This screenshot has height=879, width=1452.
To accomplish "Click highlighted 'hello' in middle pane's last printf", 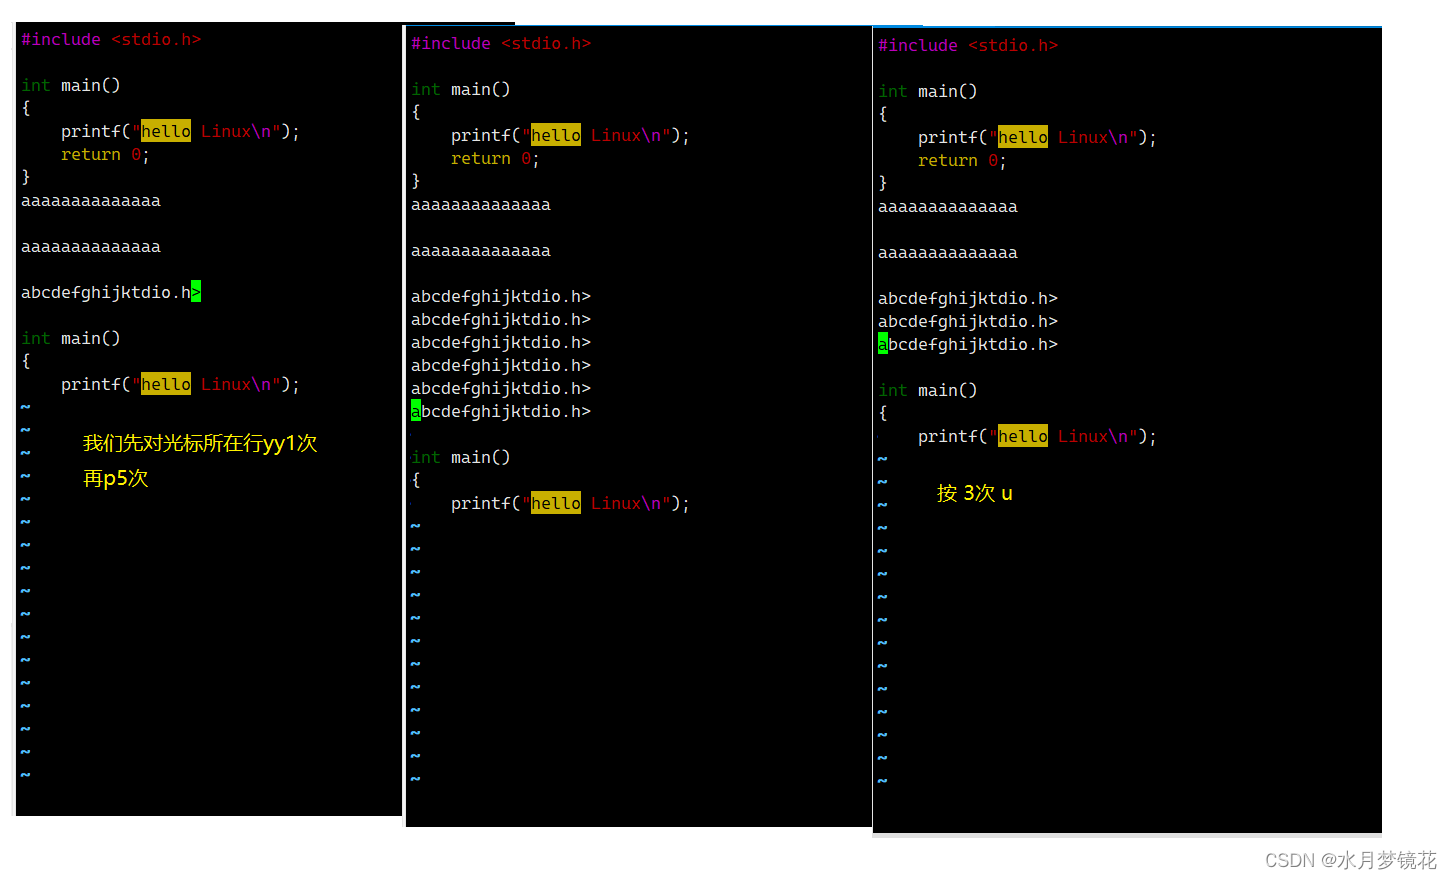I will point(556,504).
